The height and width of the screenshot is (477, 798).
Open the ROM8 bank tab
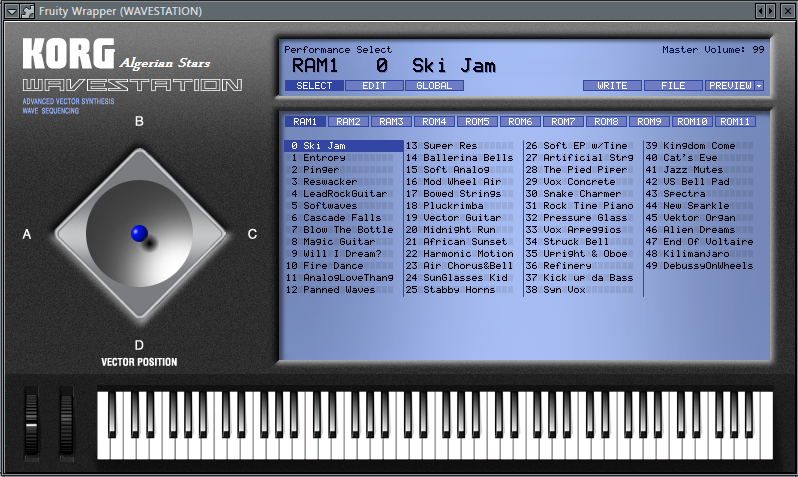[606, 122]
